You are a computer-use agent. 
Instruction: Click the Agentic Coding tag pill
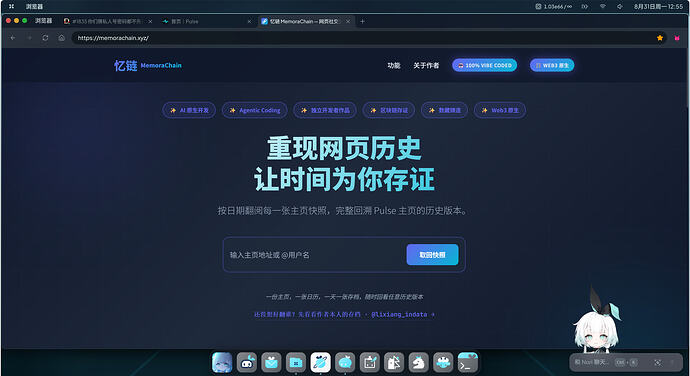(x=254, y=110)
